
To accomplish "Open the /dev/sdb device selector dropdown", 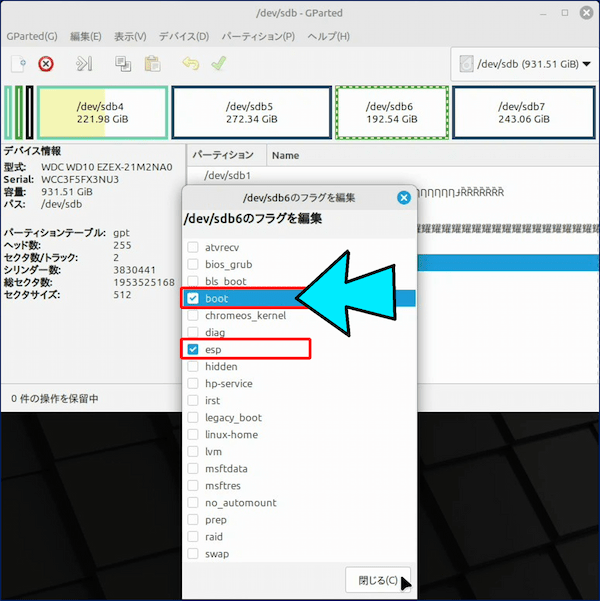I will [x=520, y=64].
